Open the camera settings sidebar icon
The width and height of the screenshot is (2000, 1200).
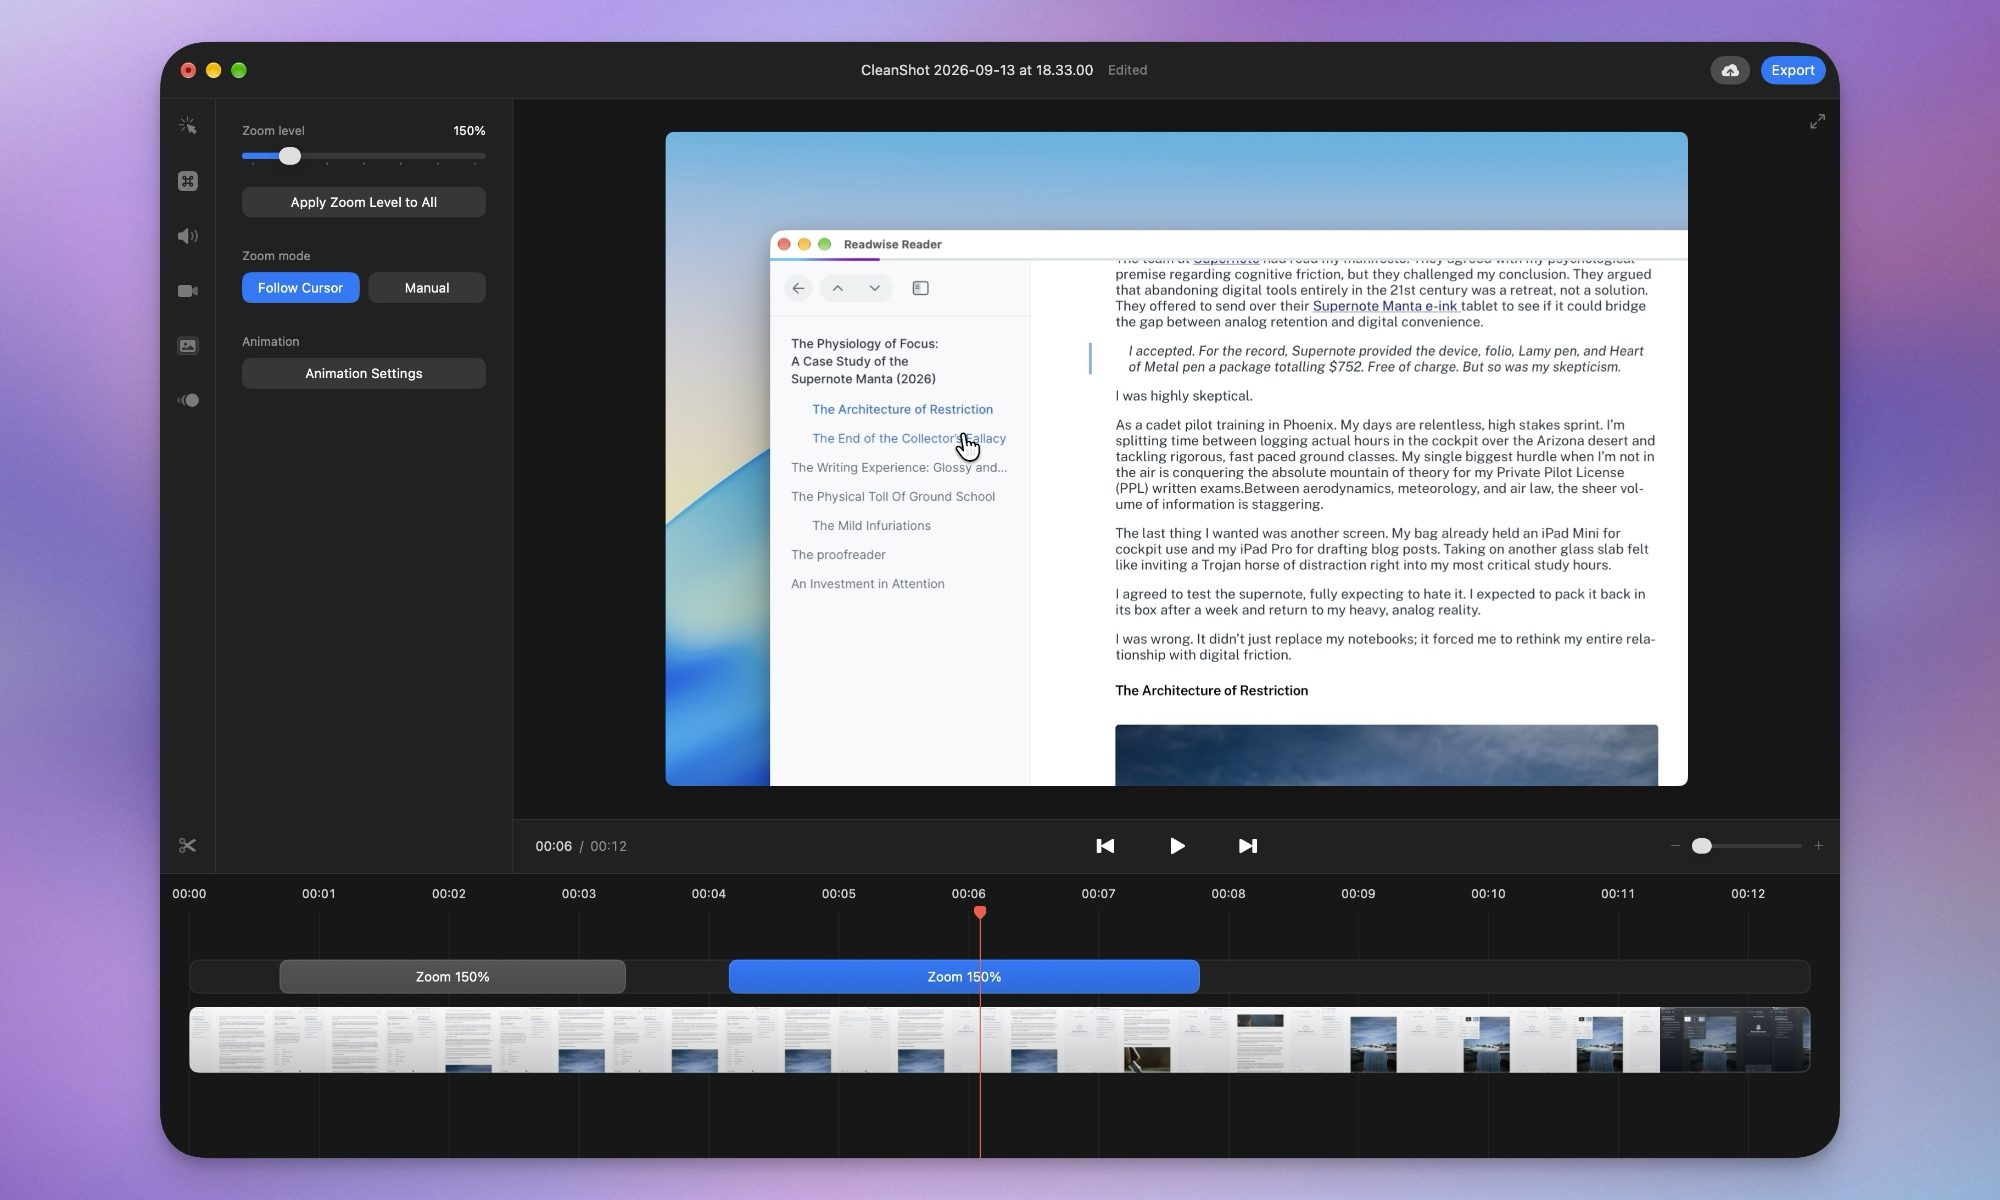coord(188,291)
